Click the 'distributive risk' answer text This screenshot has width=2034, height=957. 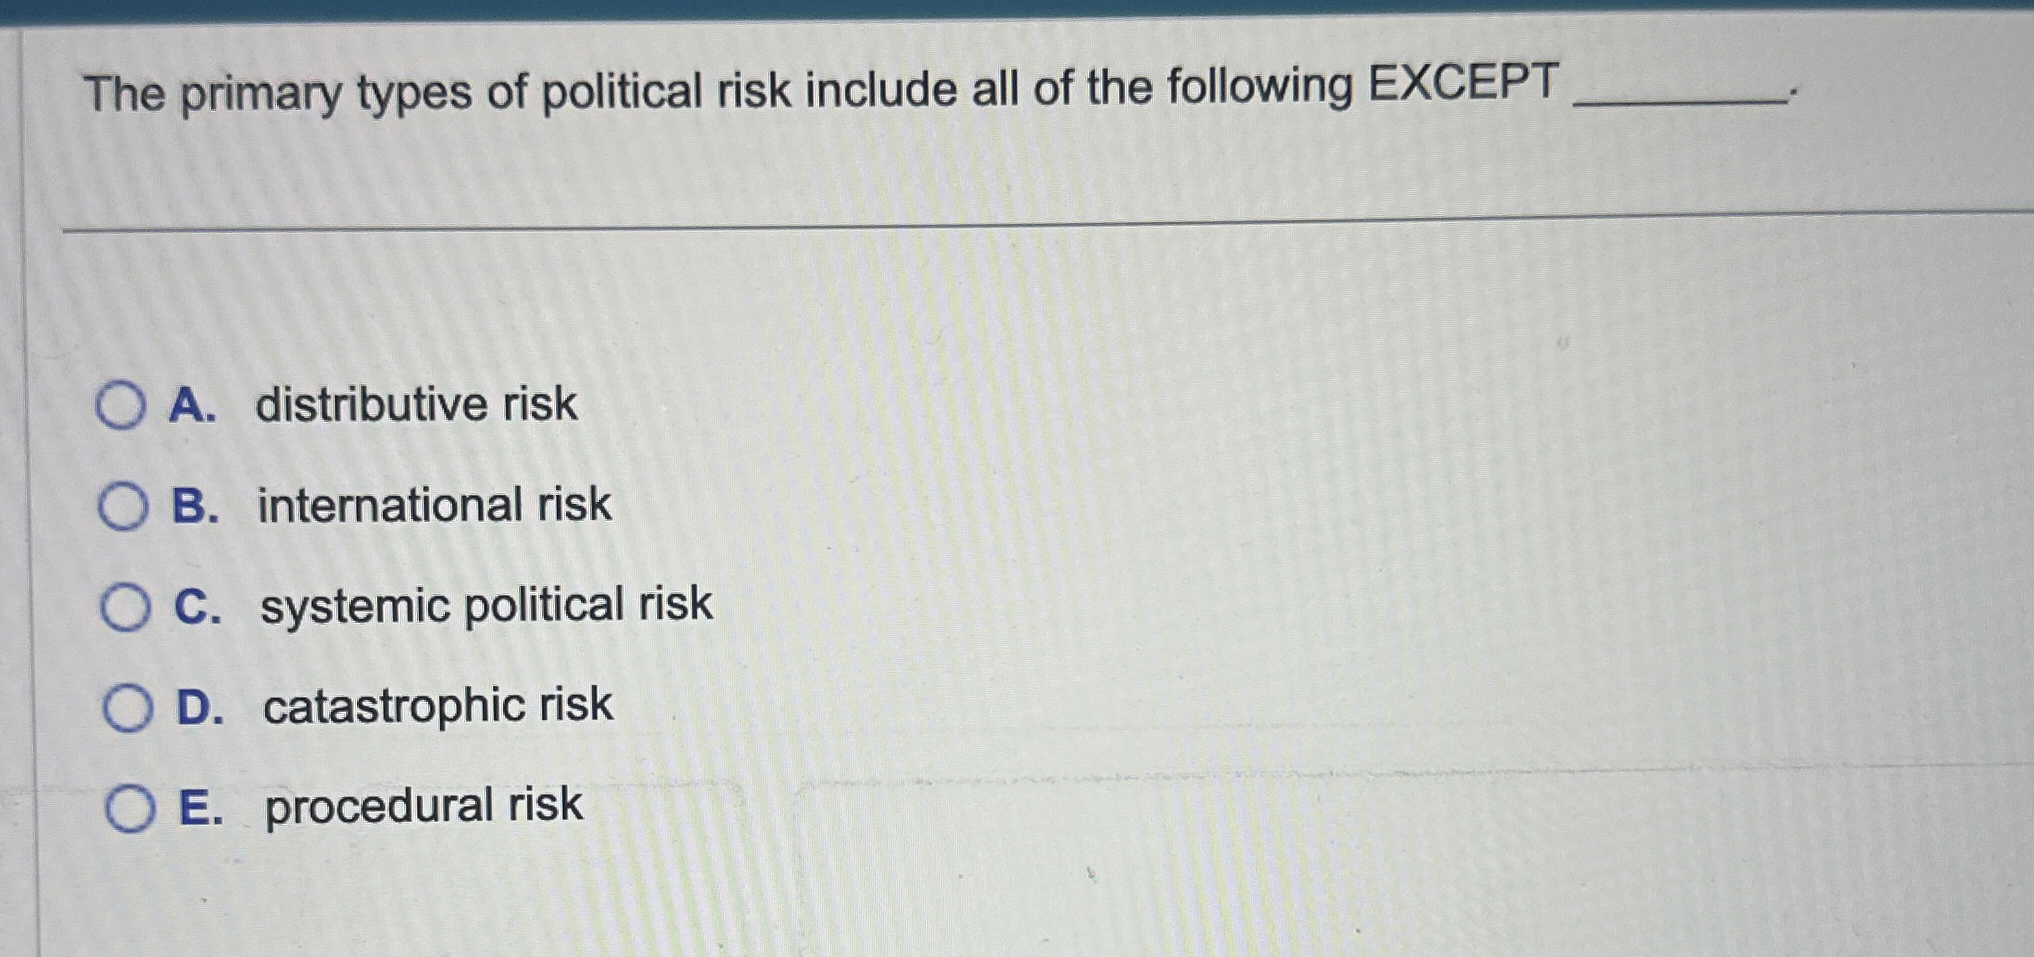tap(416, 404)
